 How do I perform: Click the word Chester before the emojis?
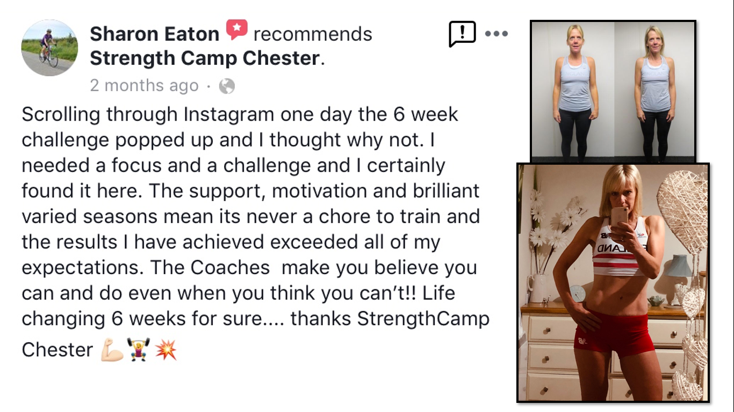(x=58, y=350)
